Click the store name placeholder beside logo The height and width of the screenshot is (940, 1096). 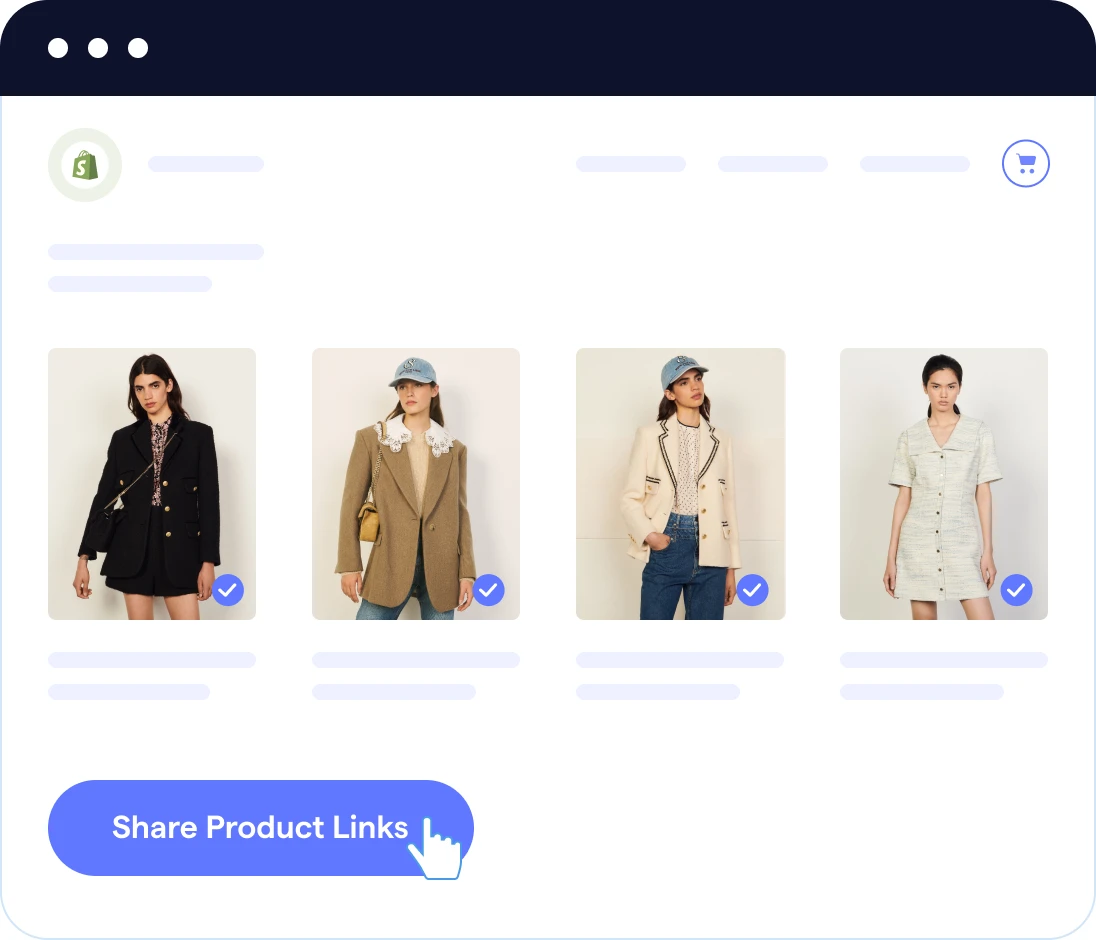(x=206, y=164)
